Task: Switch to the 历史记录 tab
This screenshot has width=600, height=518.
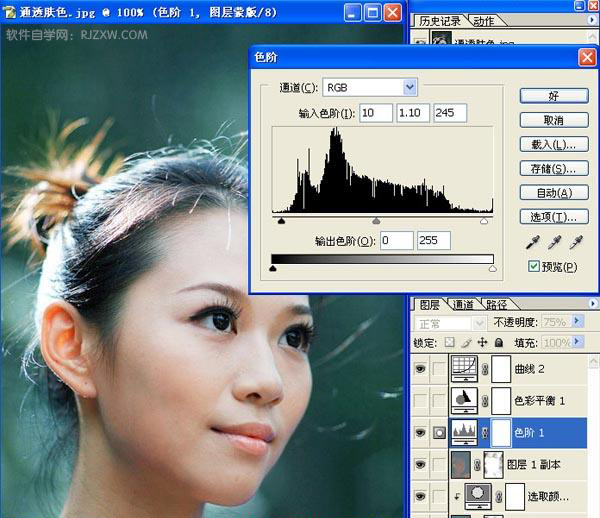Action: [440, 21]
